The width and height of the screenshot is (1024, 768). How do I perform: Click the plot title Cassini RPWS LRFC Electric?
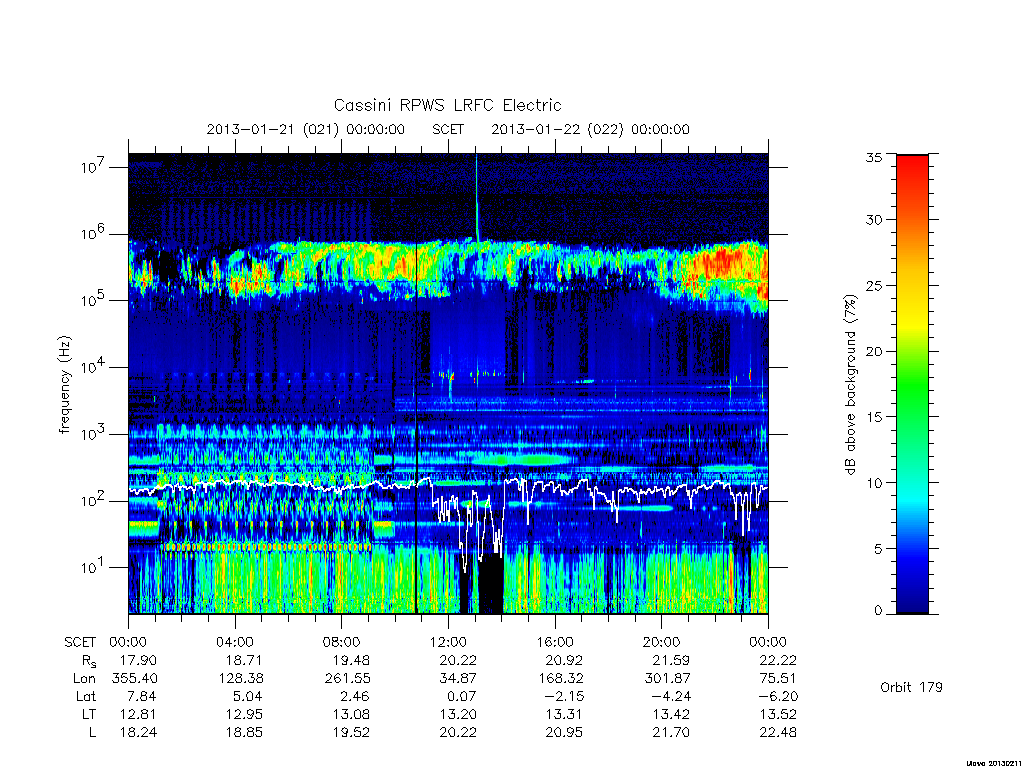click(x=447, y=105)
